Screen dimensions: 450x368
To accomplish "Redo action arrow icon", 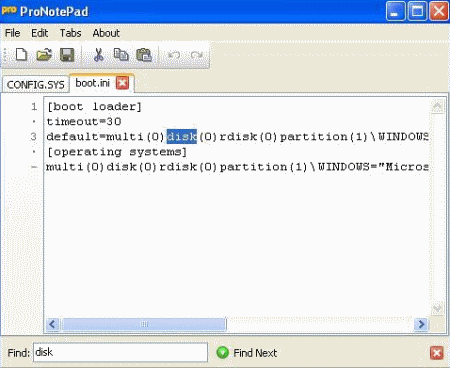I will click(197, 55).
